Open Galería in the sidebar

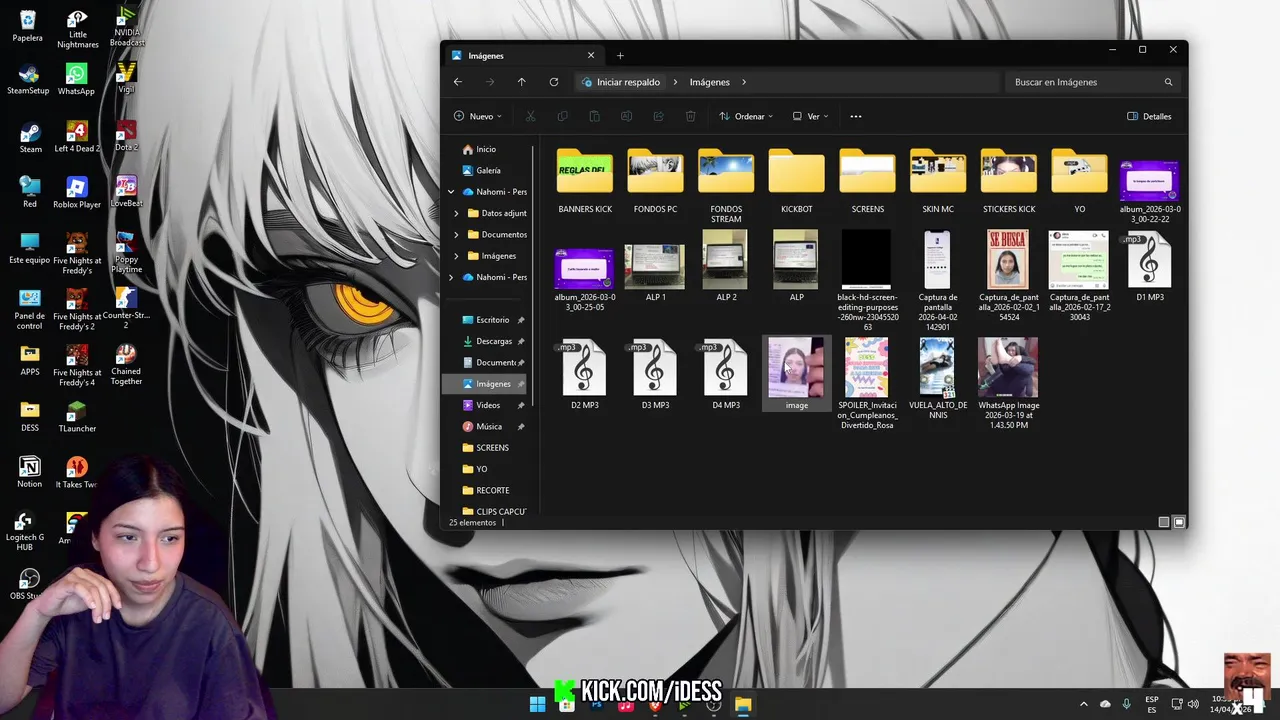pos(488,170)
